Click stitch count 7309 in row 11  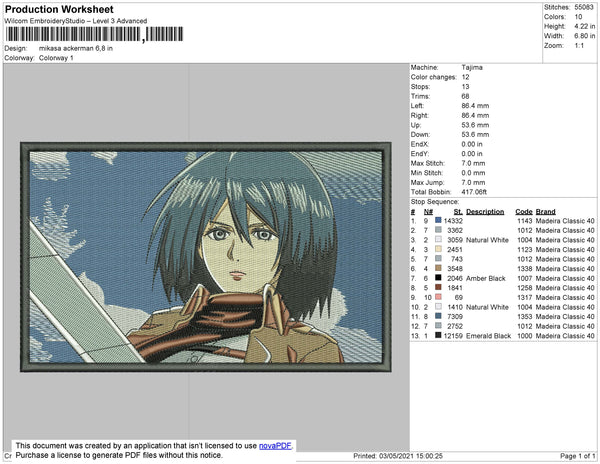(455, 316)
